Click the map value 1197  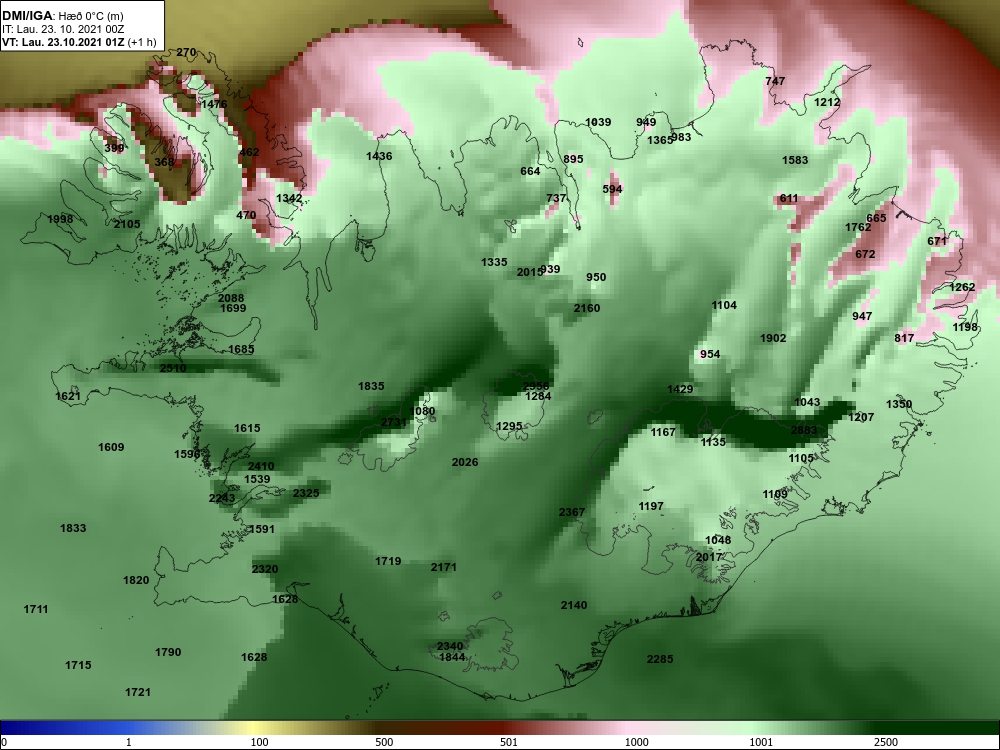(651, 506)
